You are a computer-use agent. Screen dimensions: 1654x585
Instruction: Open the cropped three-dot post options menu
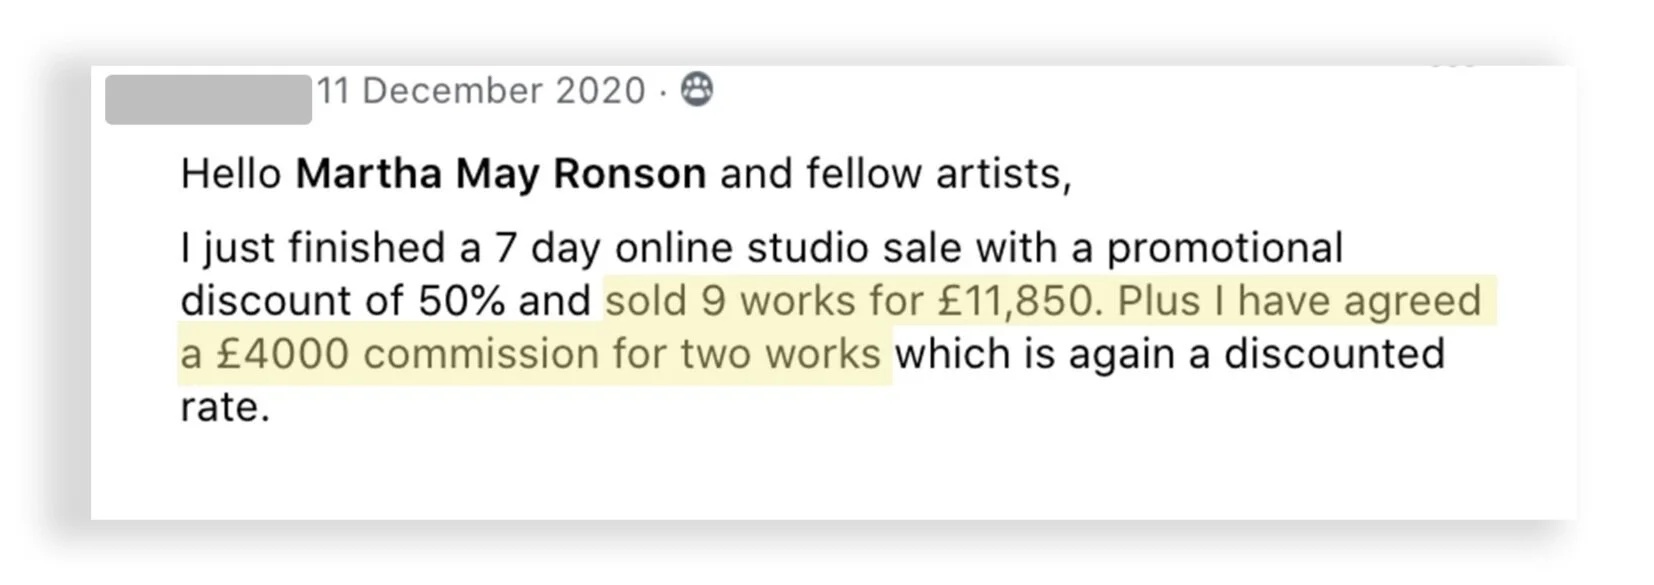point(1452,67)
